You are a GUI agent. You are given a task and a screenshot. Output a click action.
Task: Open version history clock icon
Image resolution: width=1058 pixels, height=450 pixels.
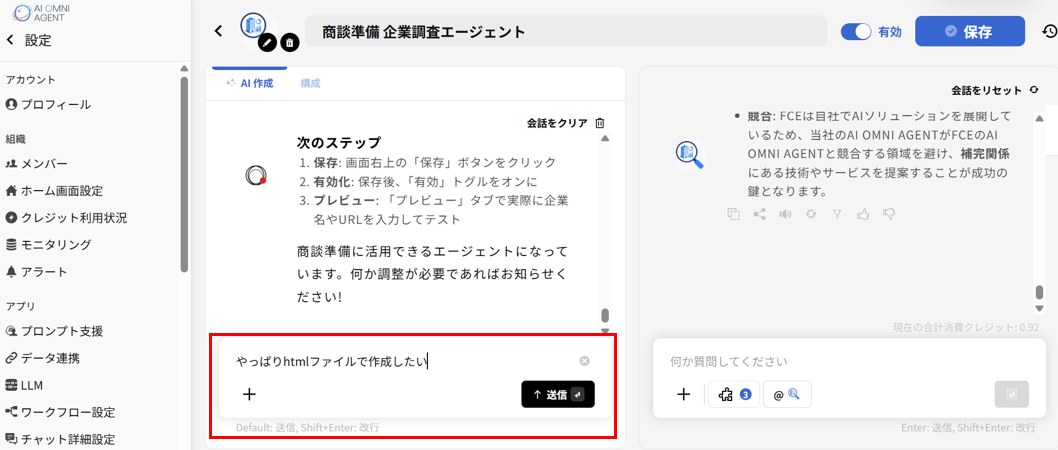pyautogui.click(x=1049, y=31)
